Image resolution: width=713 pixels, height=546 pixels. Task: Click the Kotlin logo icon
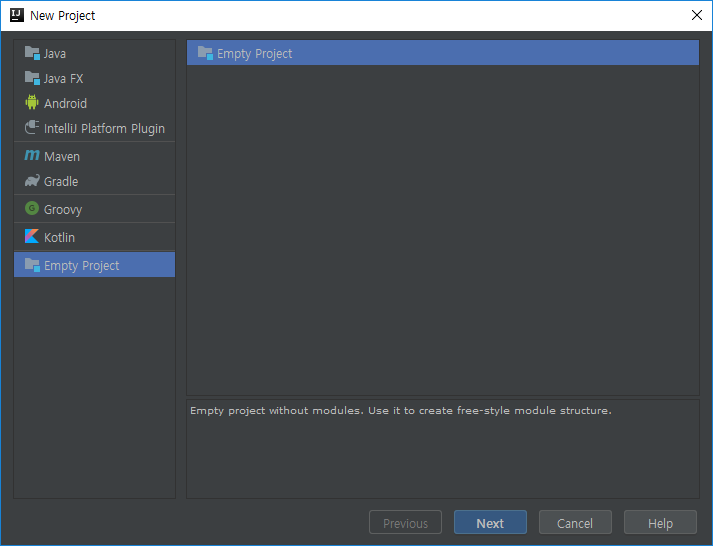coord(32,236)
